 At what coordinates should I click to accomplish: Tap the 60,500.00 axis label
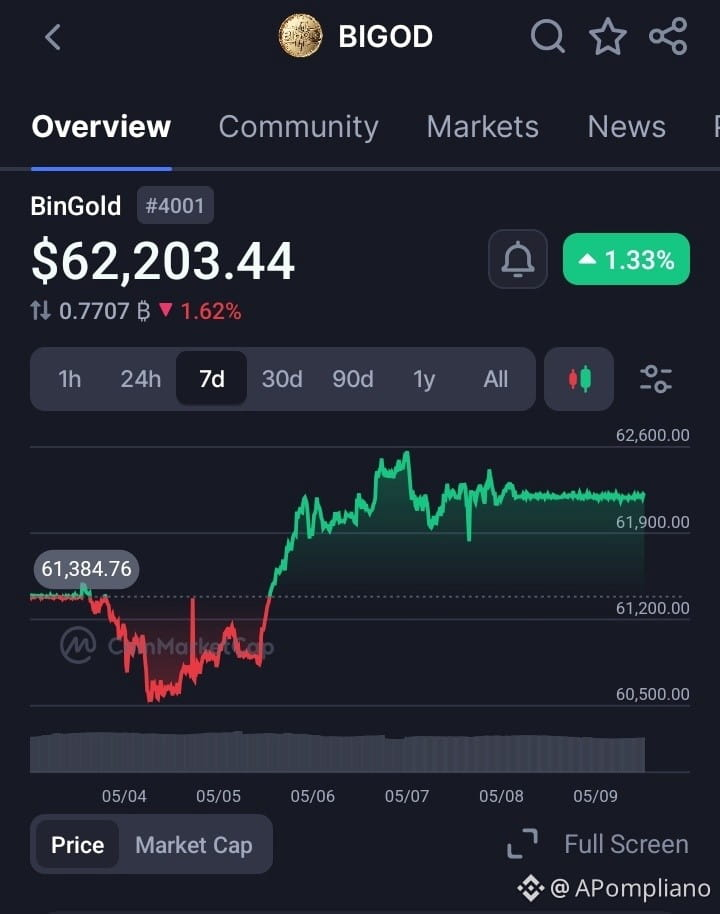pyautogui.click(x=652, y=694)
